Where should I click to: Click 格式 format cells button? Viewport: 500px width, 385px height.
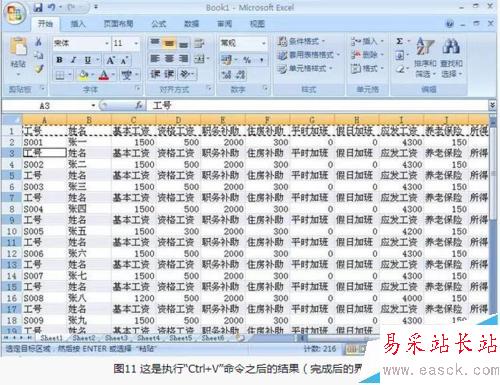point(367,68)
